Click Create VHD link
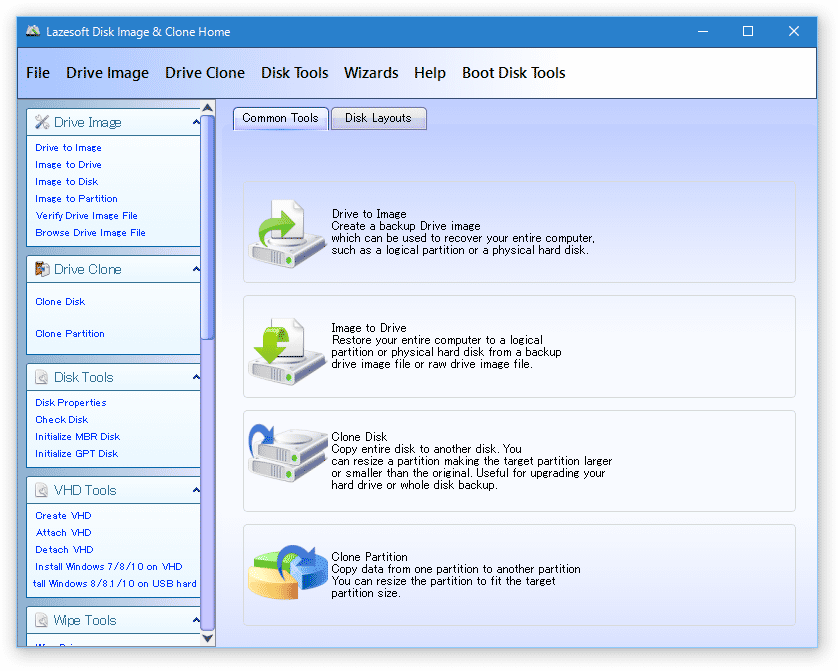This screenshot has height=671, width=838. 63,516
